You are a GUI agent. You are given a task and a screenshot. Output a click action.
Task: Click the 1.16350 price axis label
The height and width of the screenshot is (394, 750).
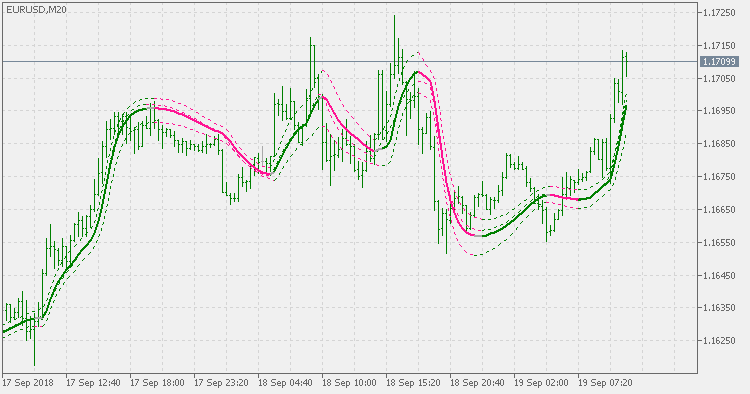tap(719, 307)
